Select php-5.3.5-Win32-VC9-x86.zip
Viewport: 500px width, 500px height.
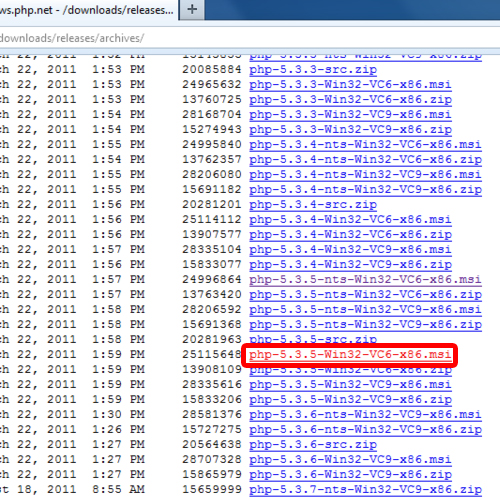tap(350, 399)
